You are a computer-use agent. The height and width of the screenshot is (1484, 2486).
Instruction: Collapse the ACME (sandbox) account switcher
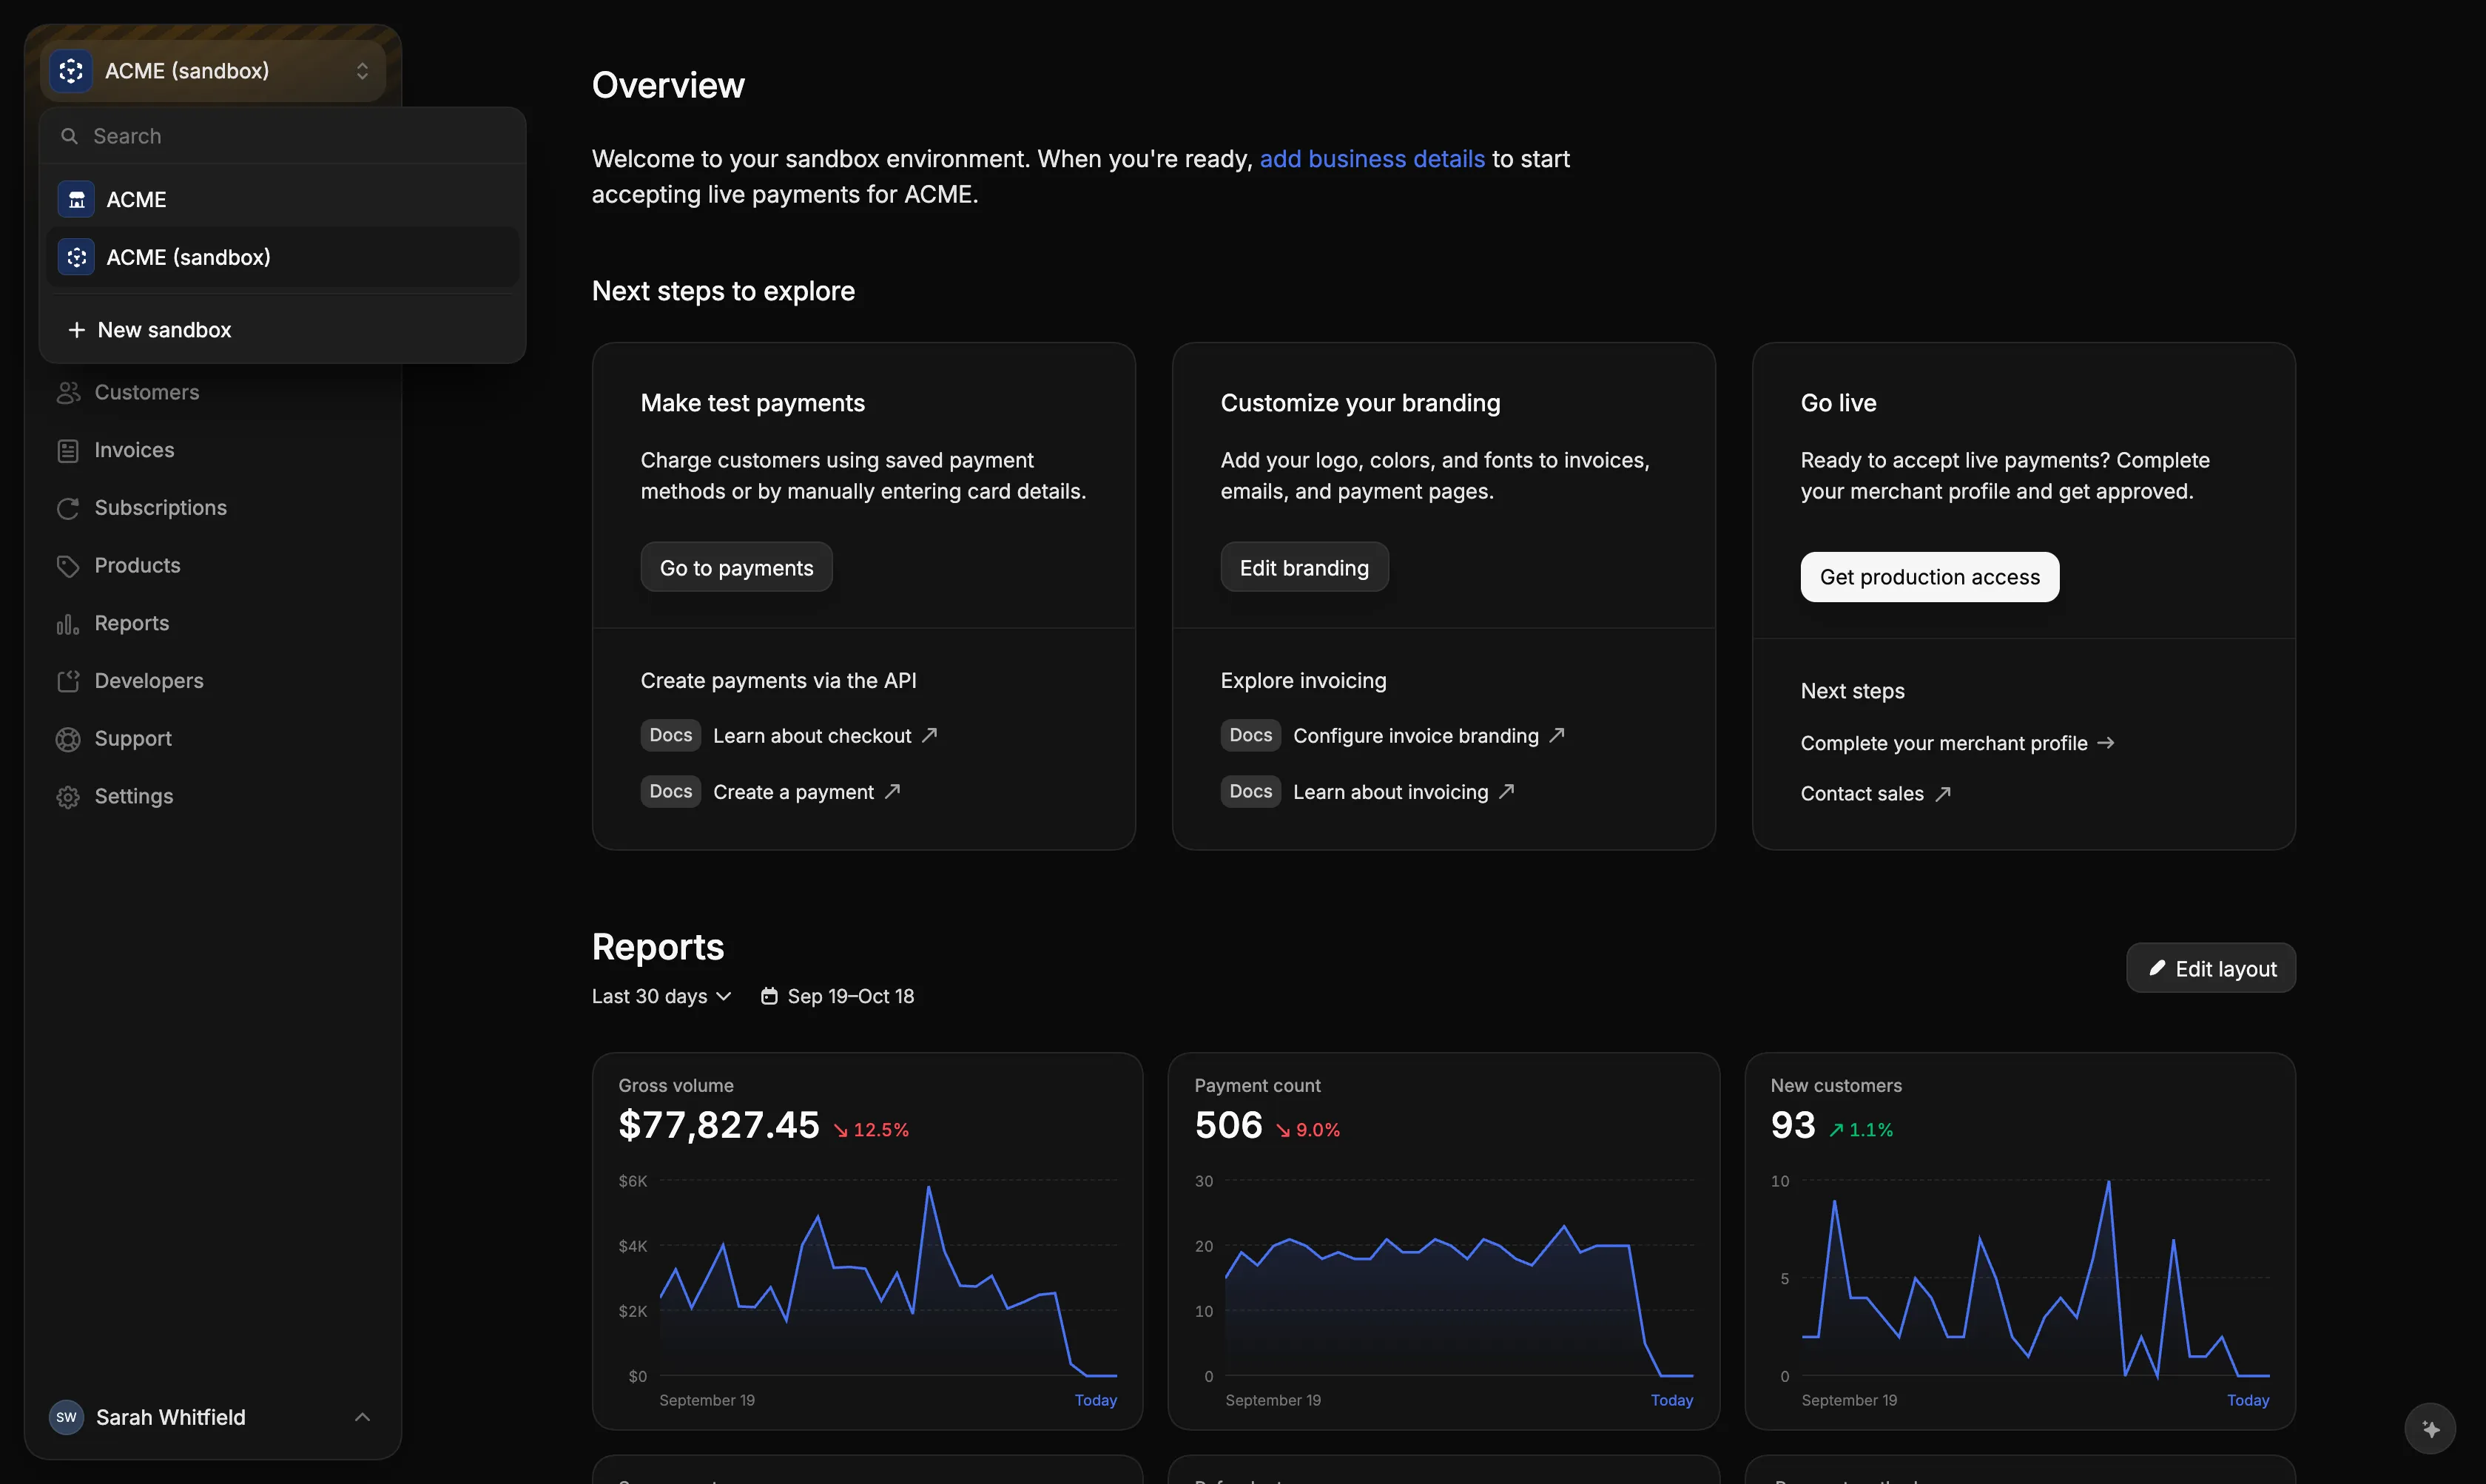(213, 71)
